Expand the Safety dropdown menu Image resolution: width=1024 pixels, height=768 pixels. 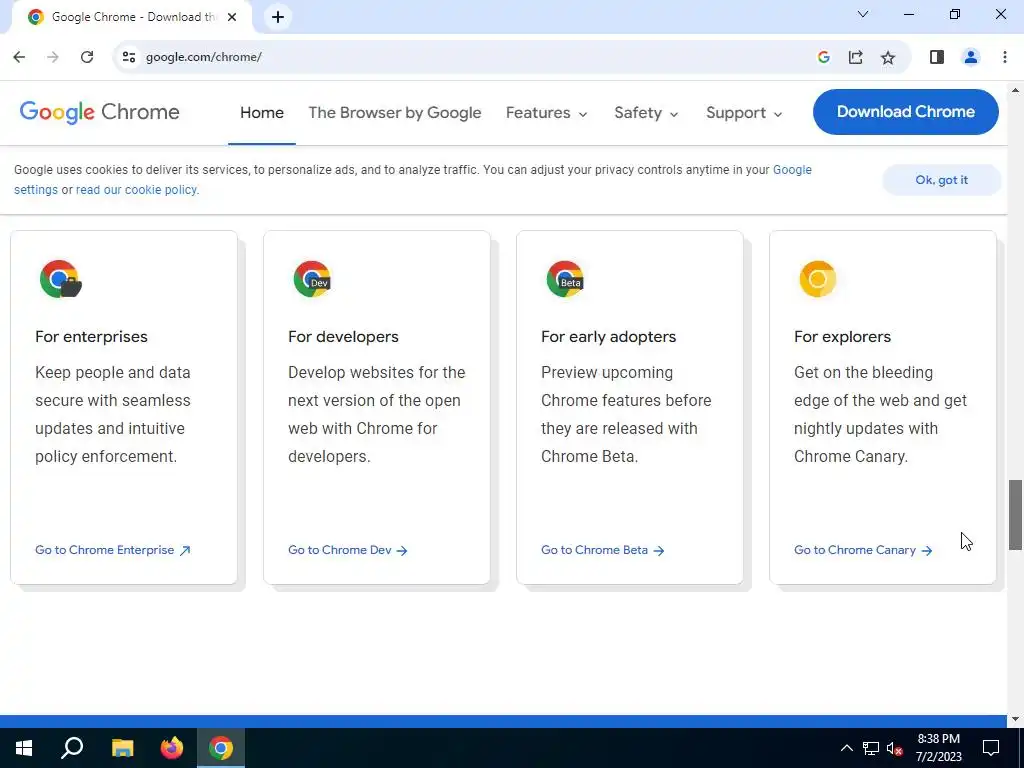pyautogui.click(x=646, y=113)
